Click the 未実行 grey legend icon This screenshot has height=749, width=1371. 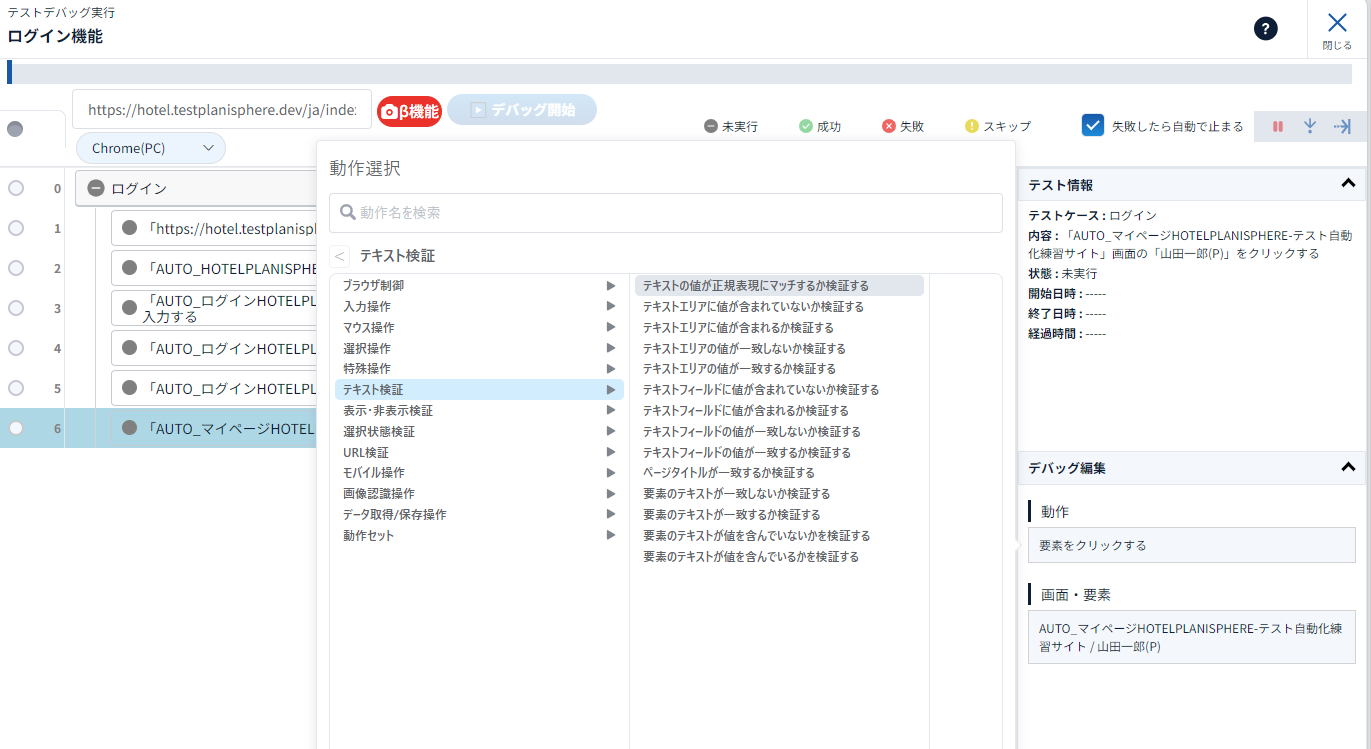tap(710, 127)
